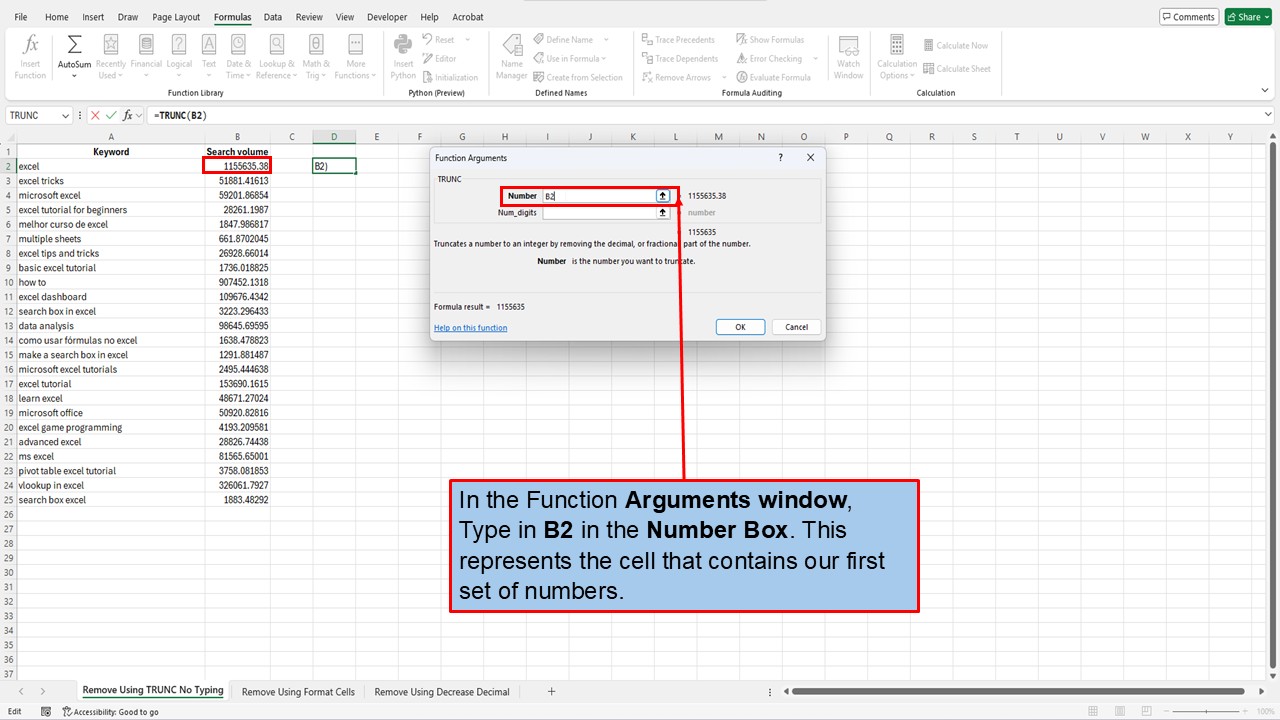Click the Evaluate Formula icon
This screenshot has height=720, width=1280.
click(x=776, y=77)
